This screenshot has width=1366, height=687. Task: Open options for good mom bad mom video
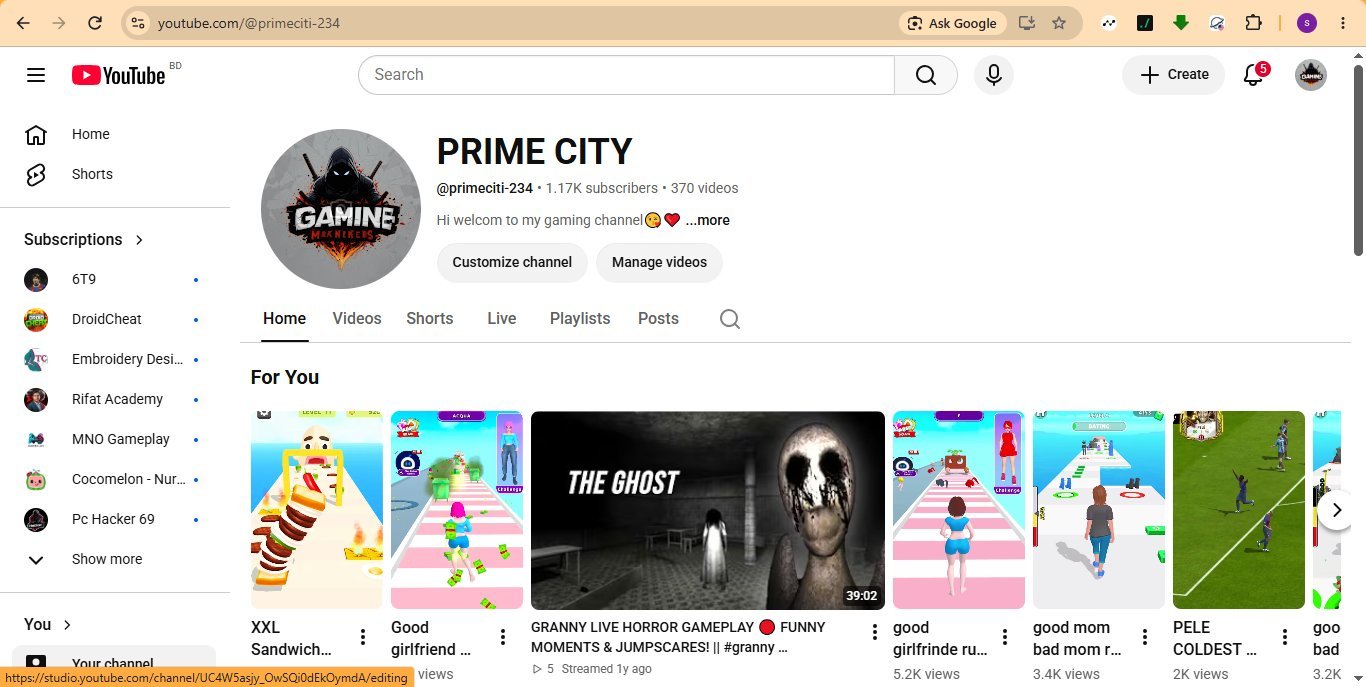pos(1145,637)
